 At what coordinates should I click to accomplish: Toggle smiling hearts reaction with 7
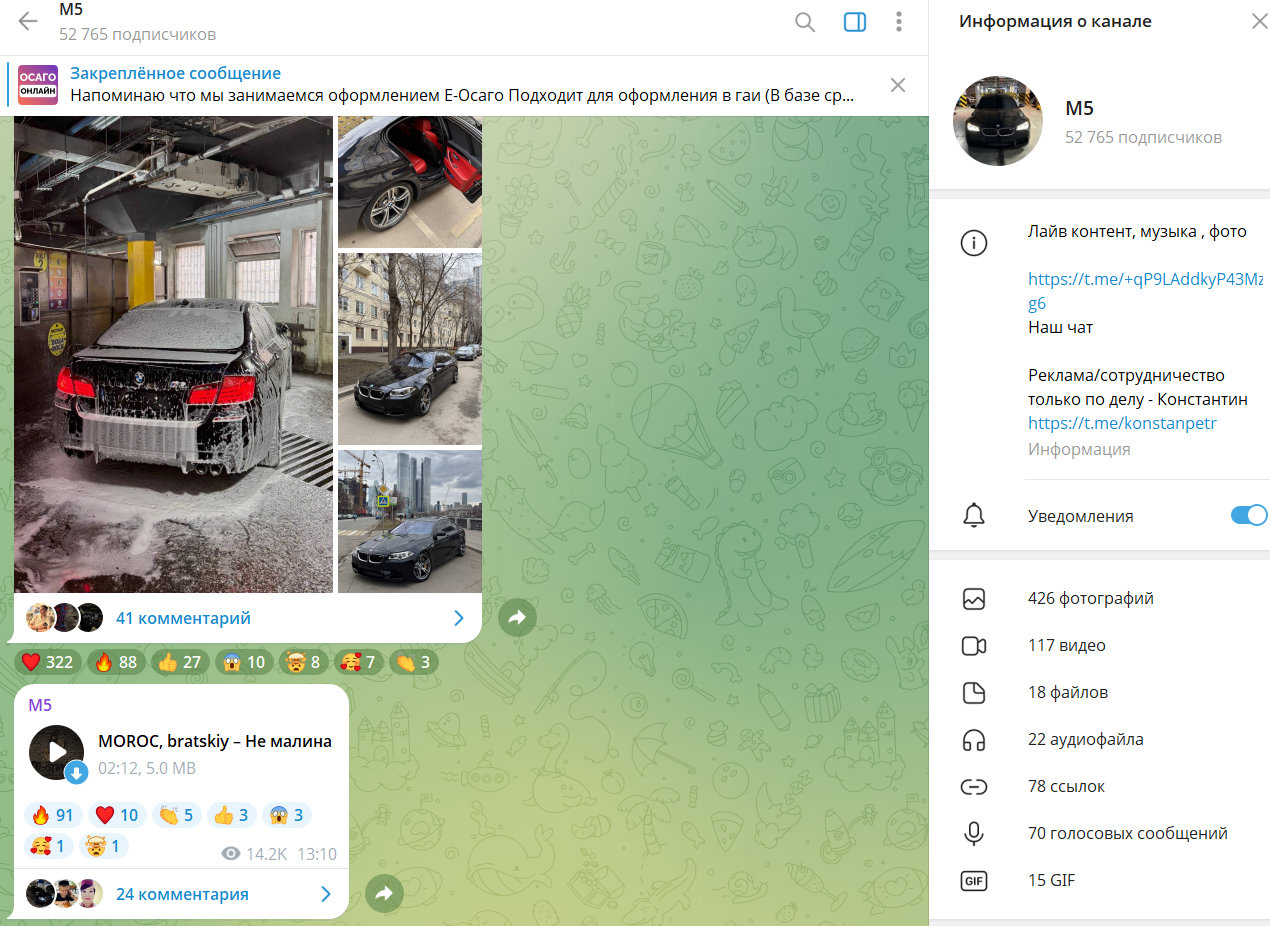tap(358, 662)
